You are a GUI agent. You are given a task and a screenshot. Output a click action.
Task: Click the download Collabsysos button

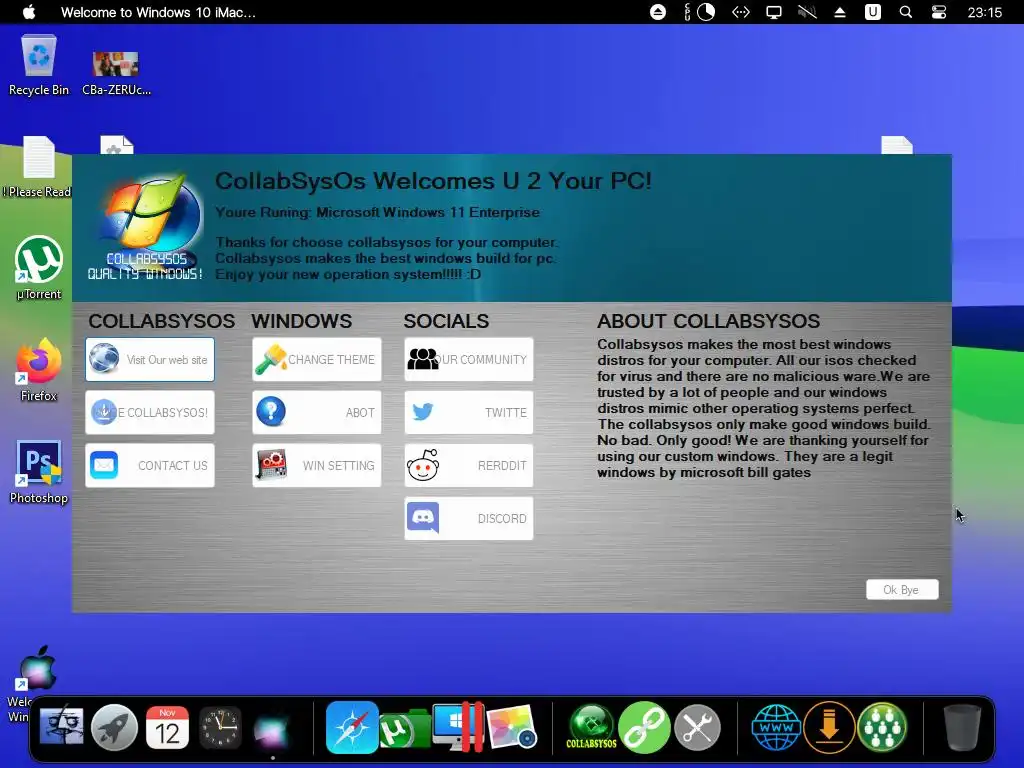pyautogui.click(x=150, y=412)
